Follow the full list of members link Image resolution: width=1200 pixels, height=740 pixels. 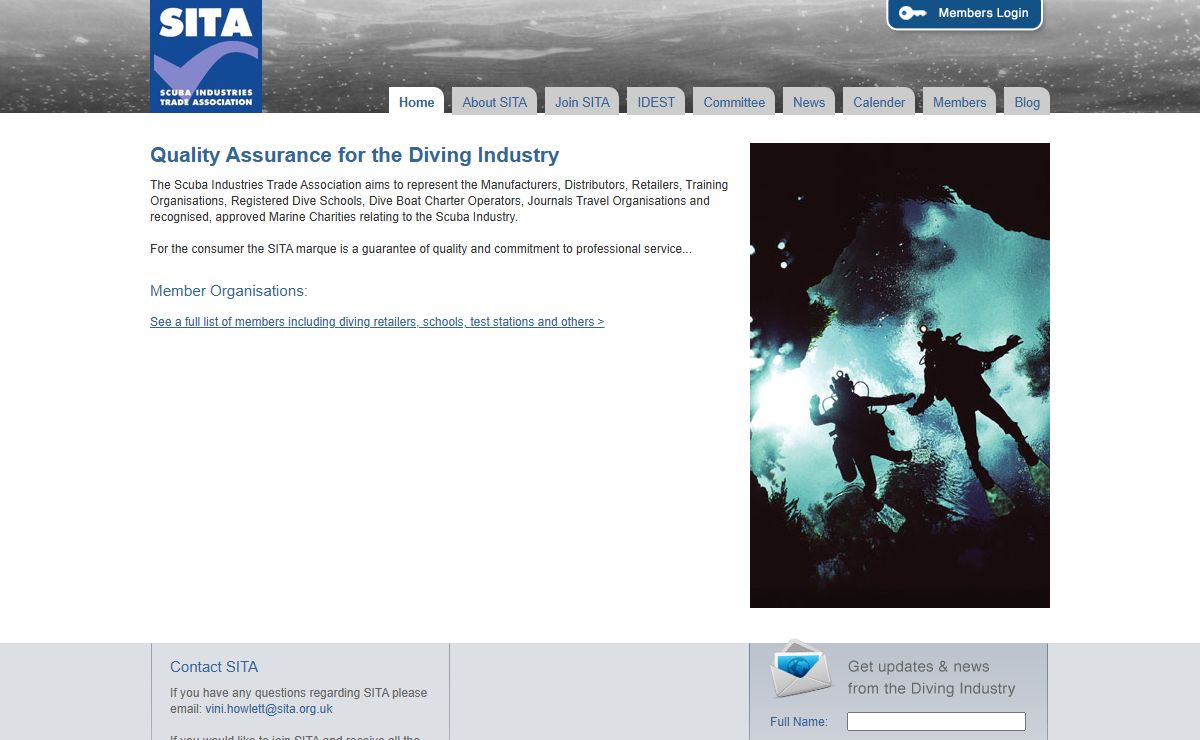click(x=377, y=322)
